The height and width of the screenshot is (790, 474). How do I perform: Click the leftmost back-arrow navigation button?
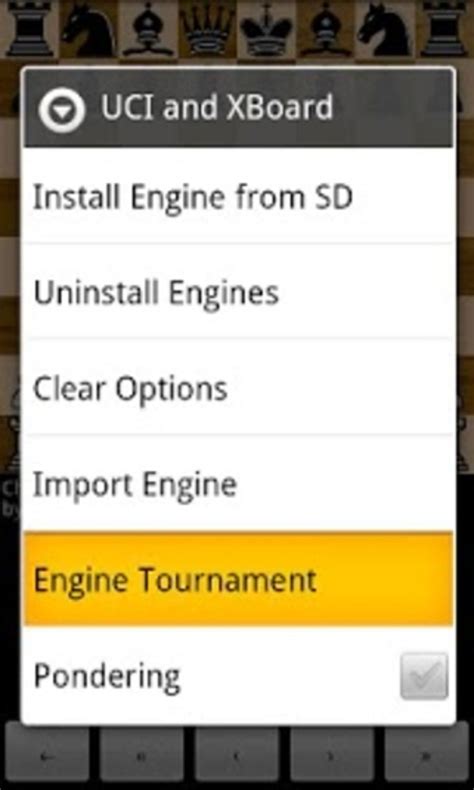[47, 756]
